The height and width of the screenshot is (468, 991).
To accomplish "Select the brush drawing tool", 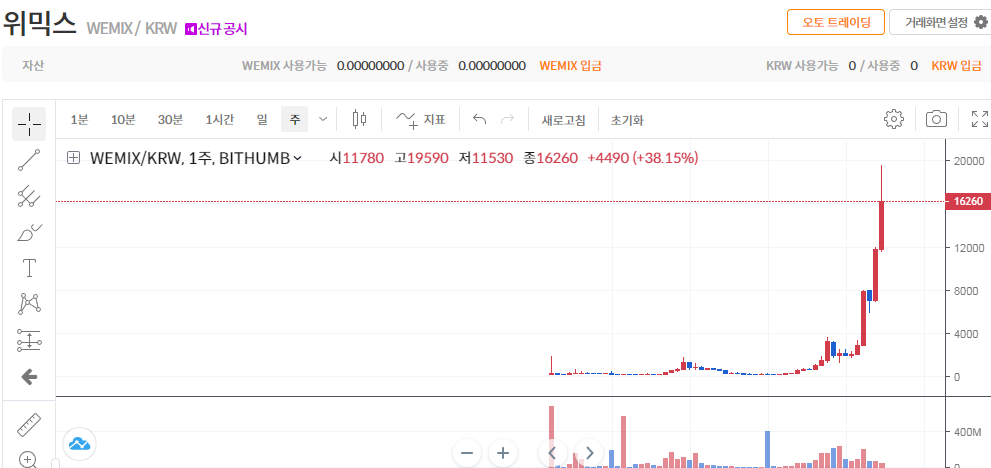I will point(29,233).
